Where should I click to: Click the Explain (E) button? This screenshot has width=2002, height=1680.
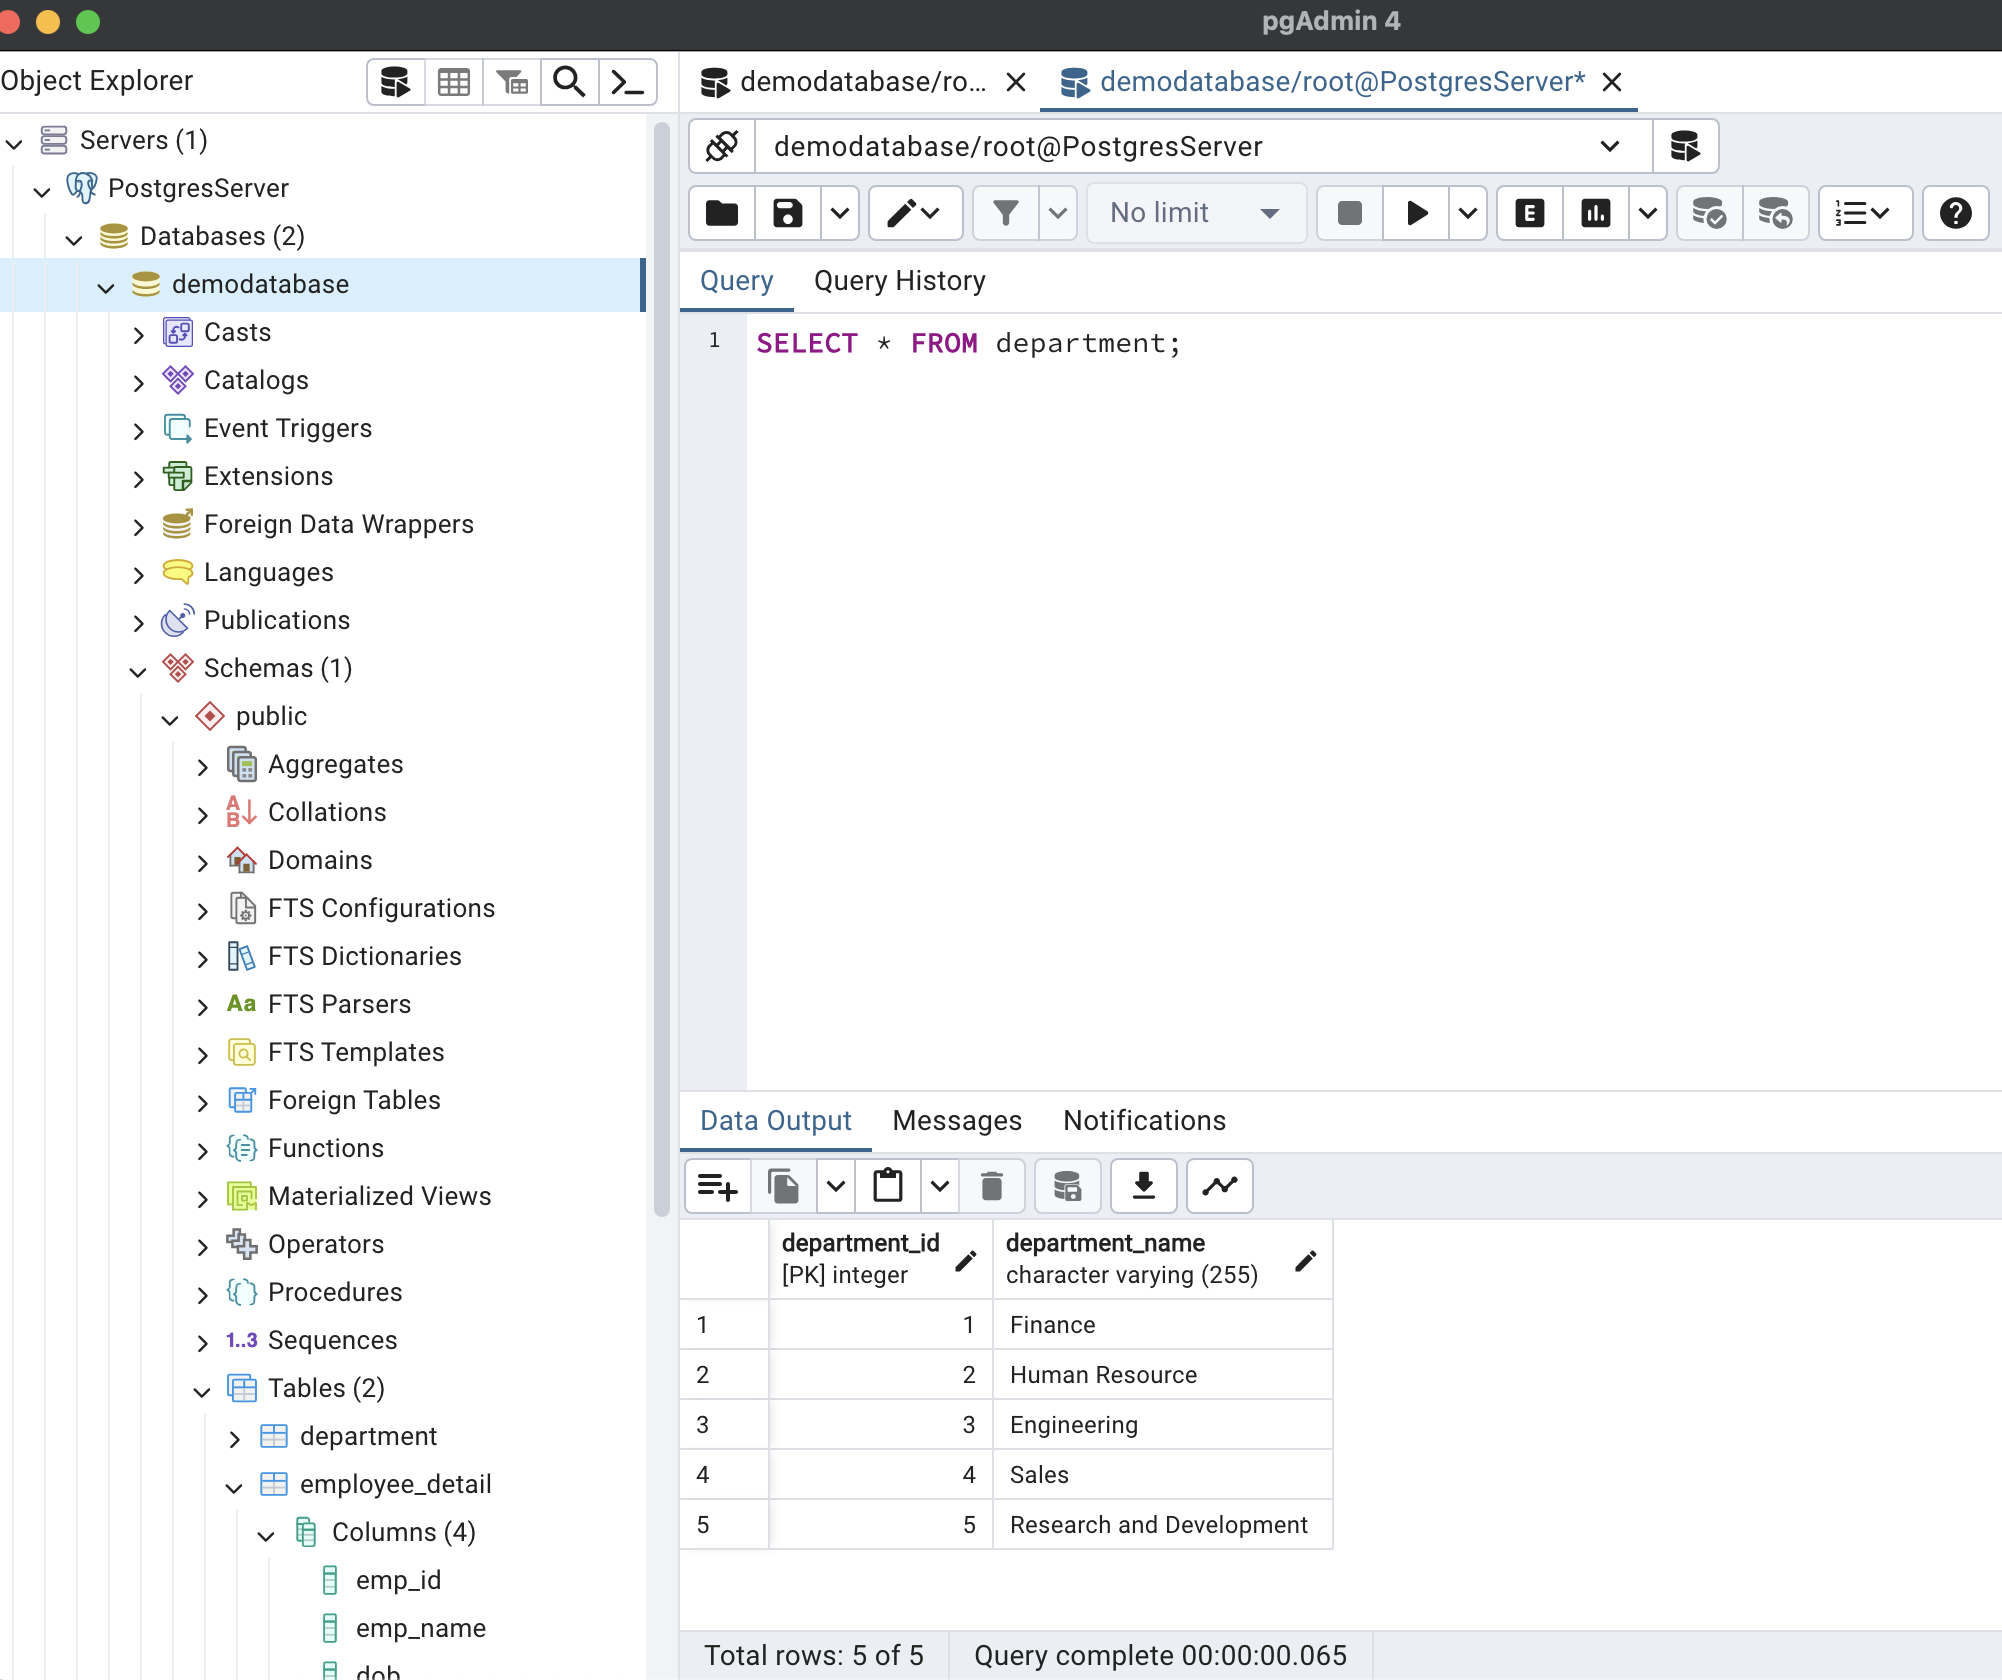(1530, 213)
